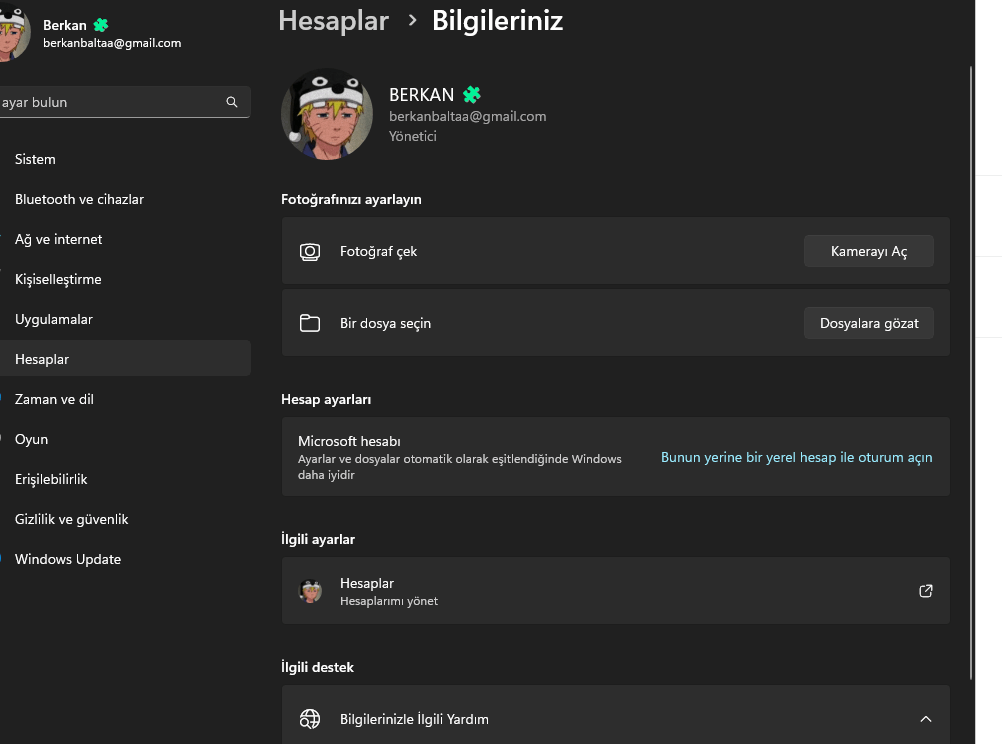Click the Kamerayı Aç button
1002x744 pixels.
pos(868,251)
